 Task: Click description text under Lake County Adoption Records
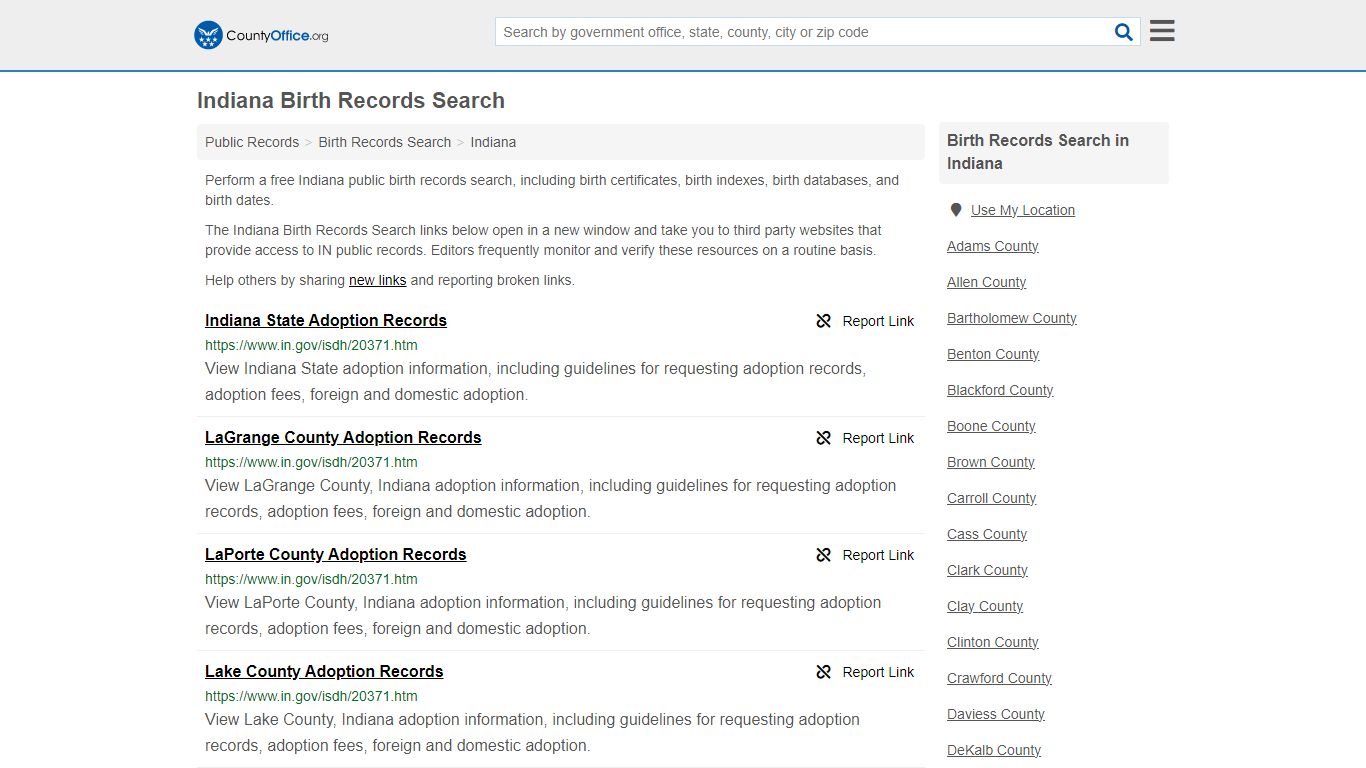click(x=532, y=732)
